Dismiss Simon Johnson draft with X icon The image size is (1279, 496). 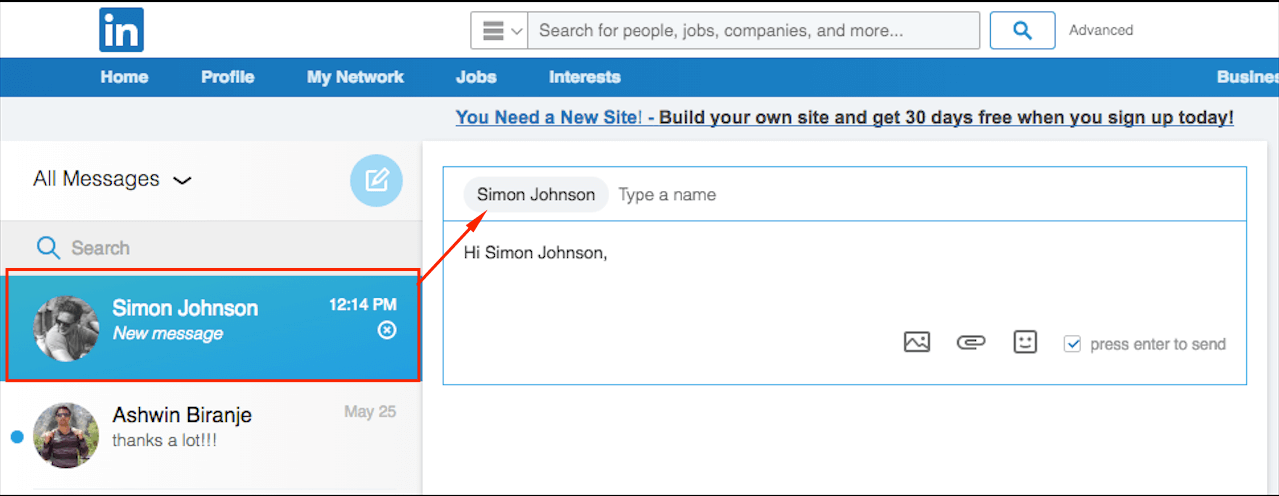coord(387,330)
